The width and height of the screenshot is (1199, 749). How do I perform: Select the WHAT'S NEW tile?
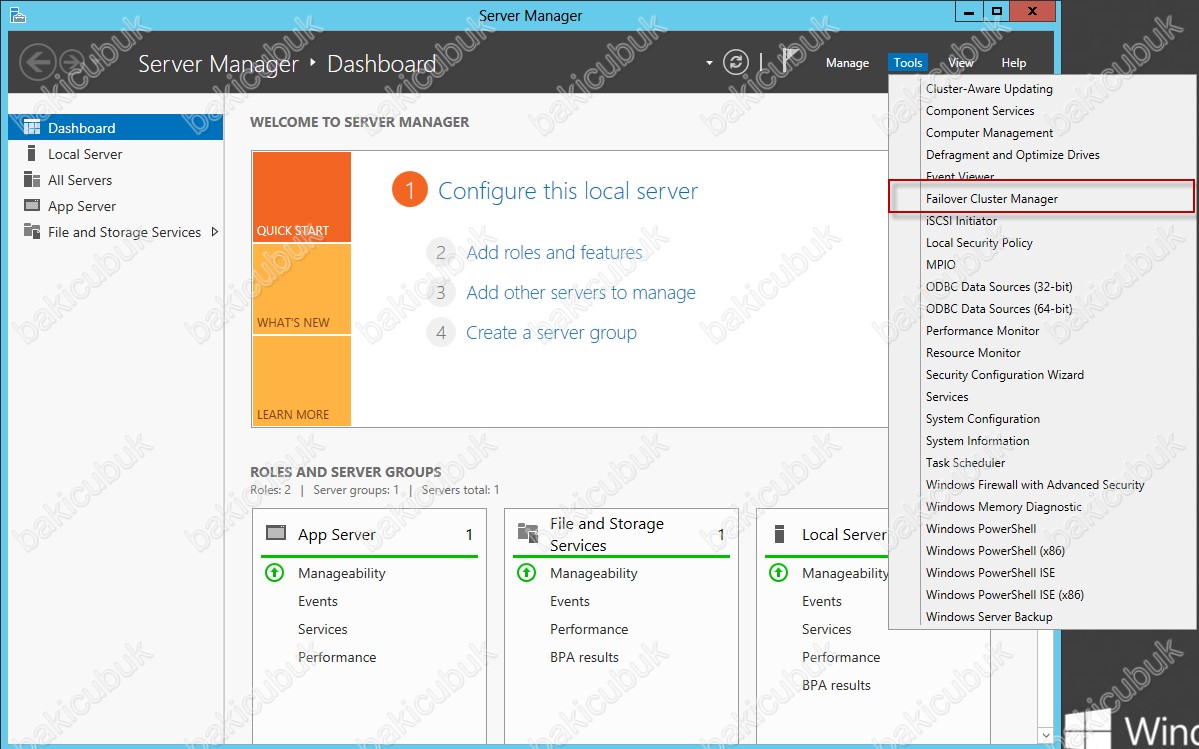click(x=302, y=289)
